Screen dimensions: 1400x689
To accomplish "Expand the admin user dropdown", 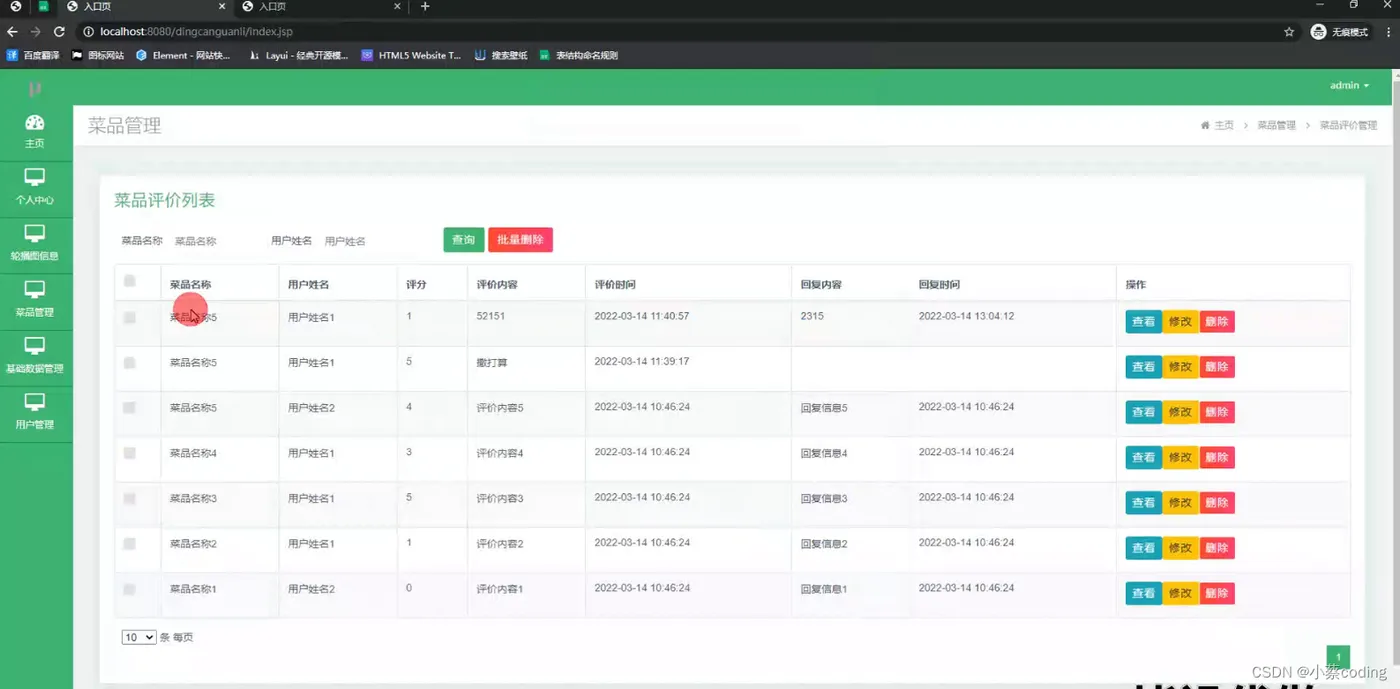I will (1349, 85).
